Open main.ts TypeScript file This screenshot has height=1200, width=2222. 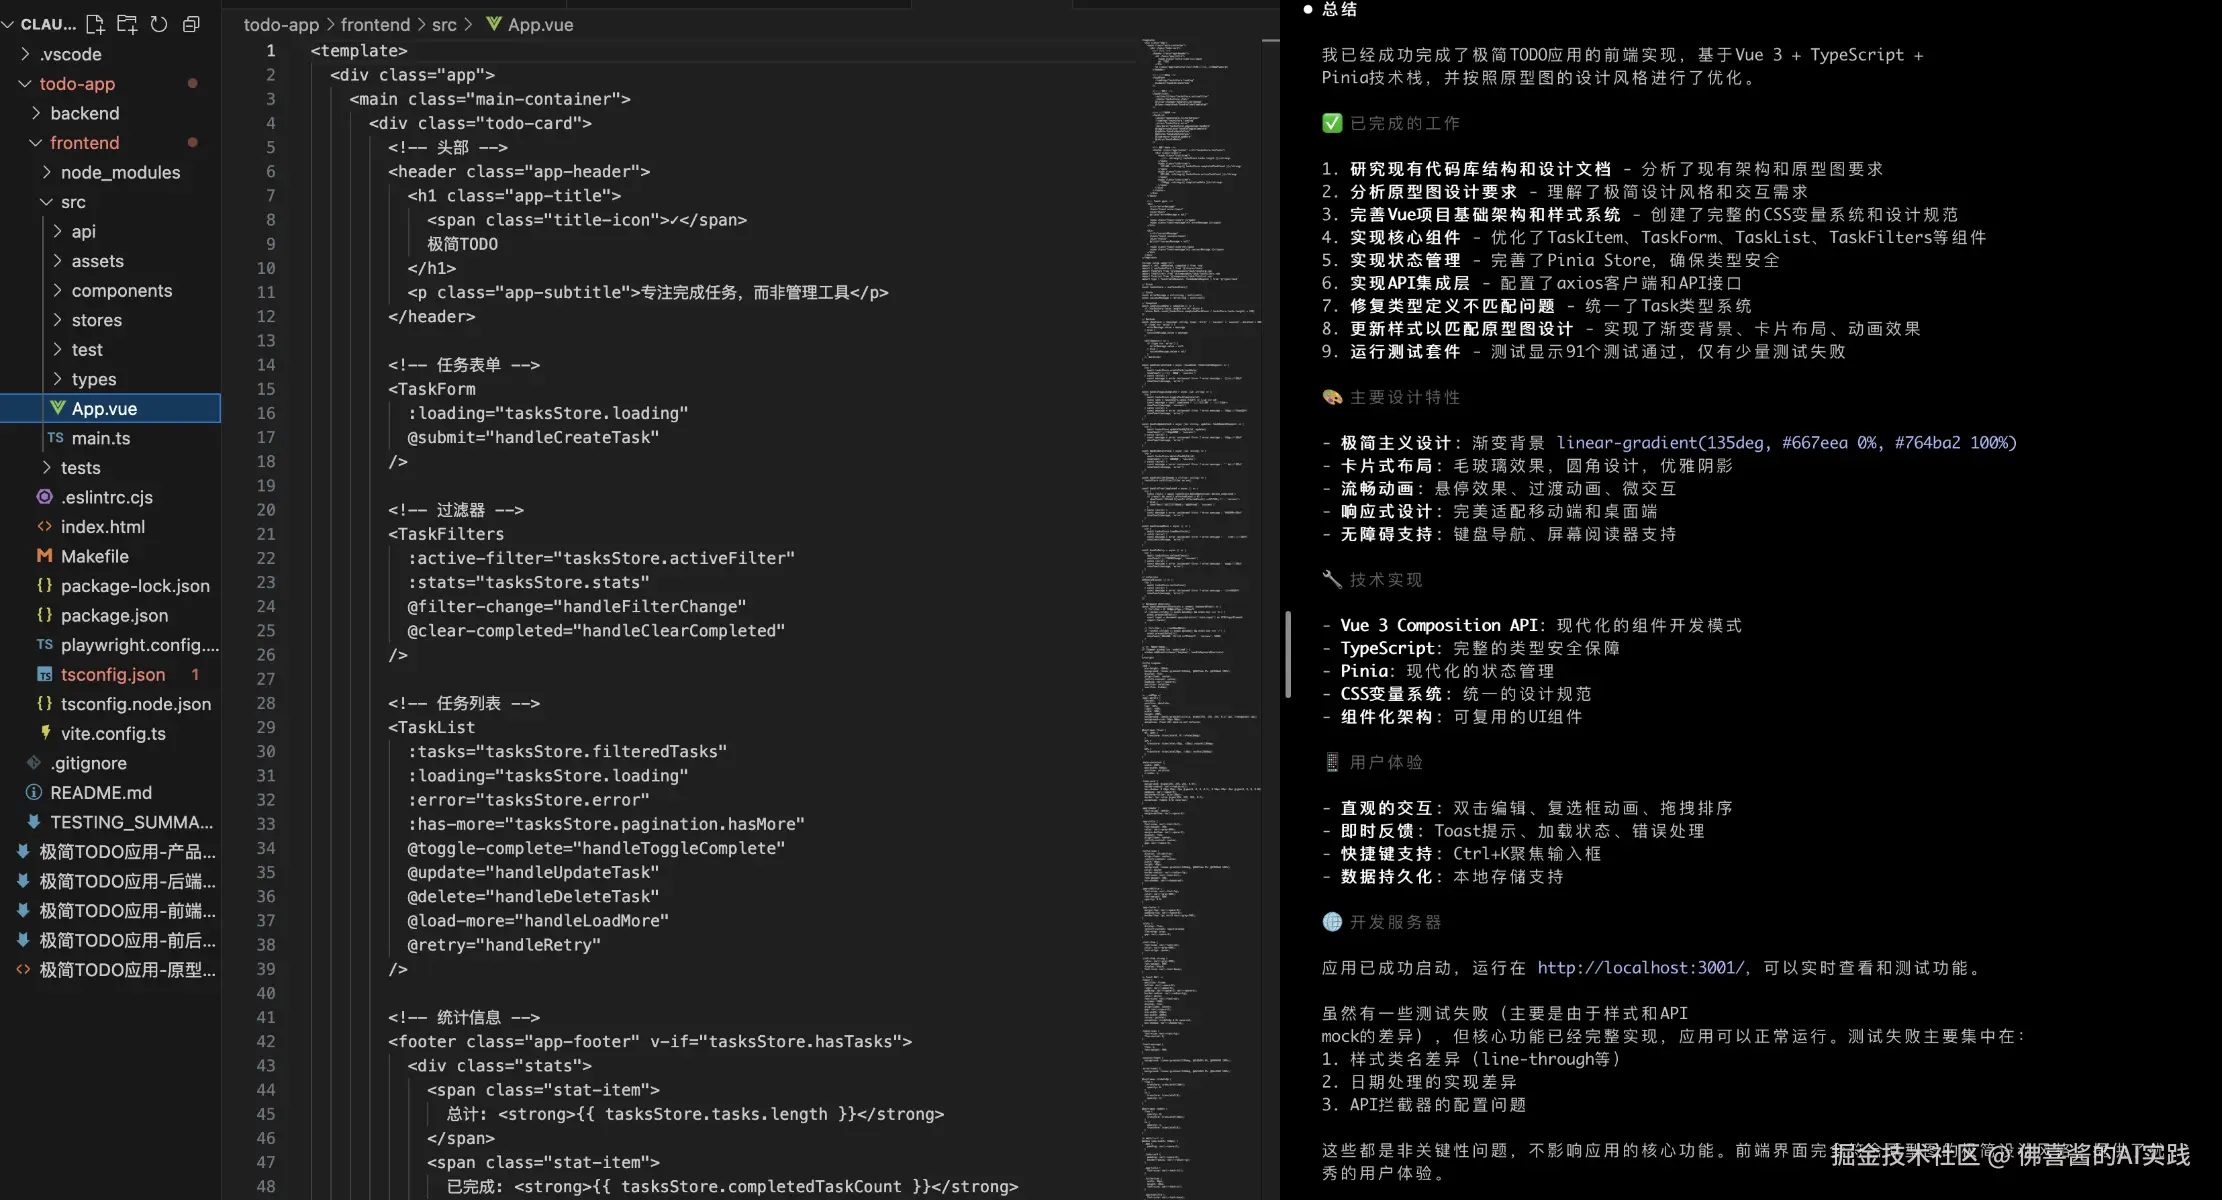click(100, 438)
